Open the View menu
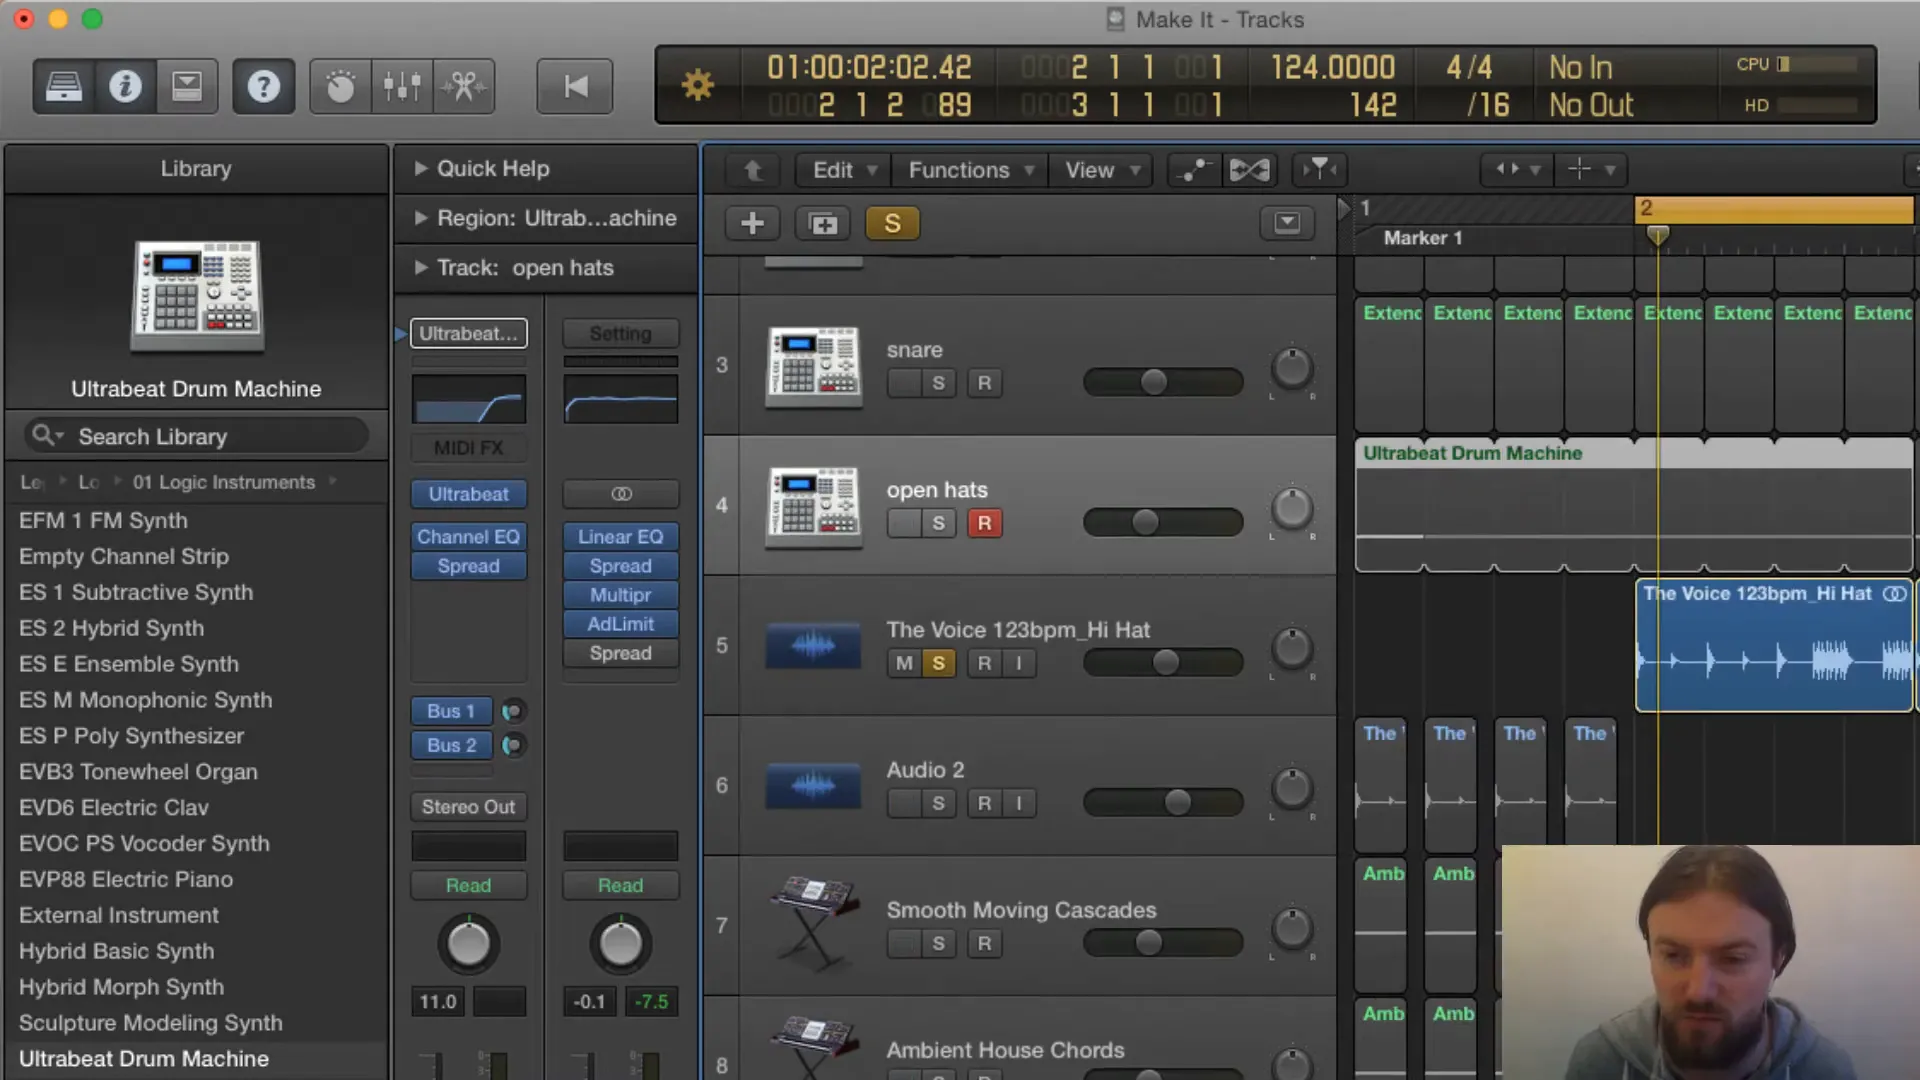This screenshot has height=1080, width=1920. point(1101,170)
